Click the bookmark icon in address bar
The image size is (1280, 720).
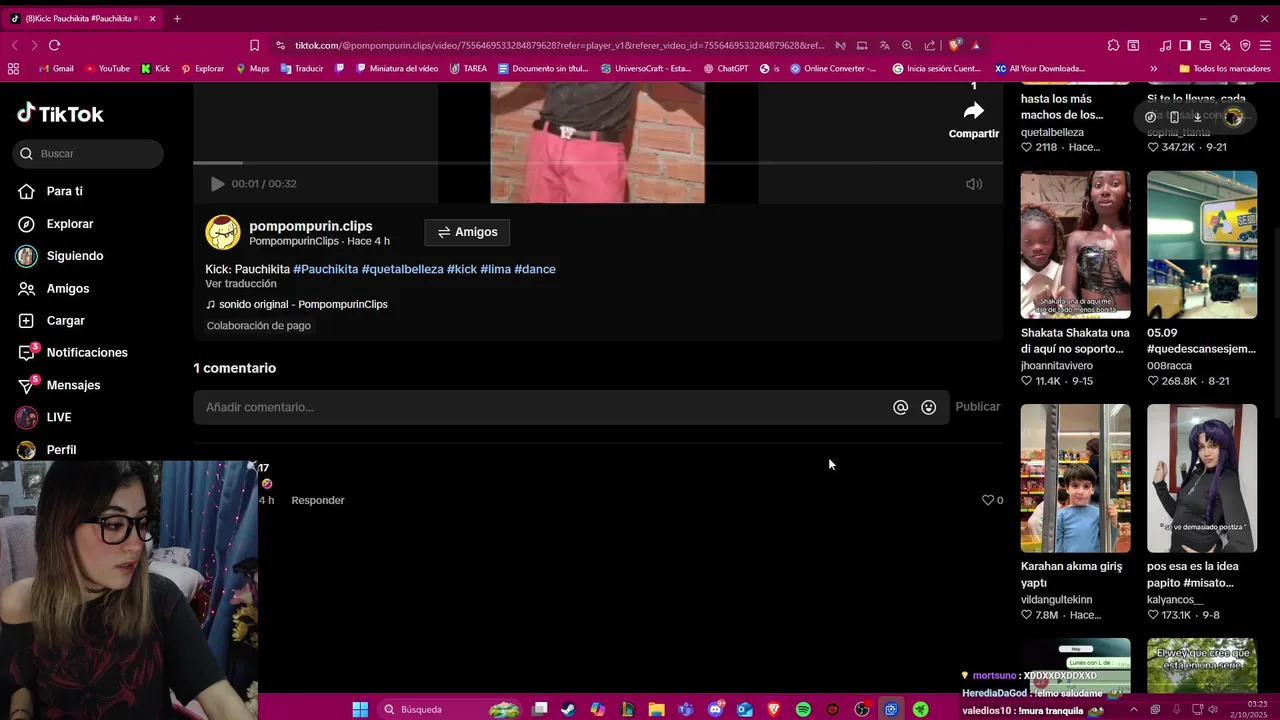tap(254, 45)
